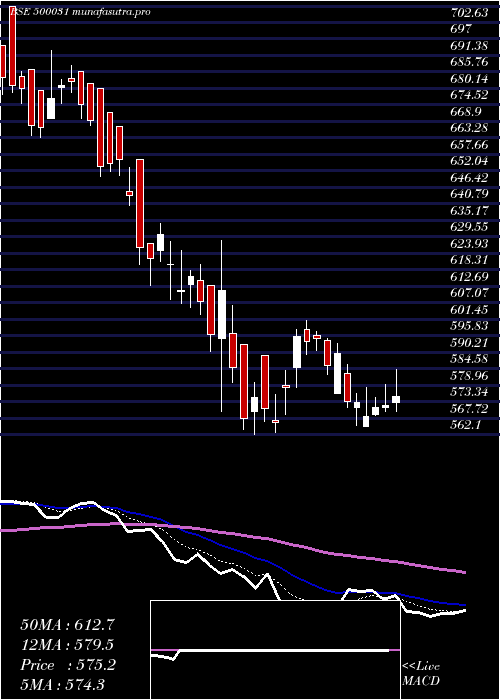Click the 590.21 price axis label
The image size is (500, 700).
[469, 342]
